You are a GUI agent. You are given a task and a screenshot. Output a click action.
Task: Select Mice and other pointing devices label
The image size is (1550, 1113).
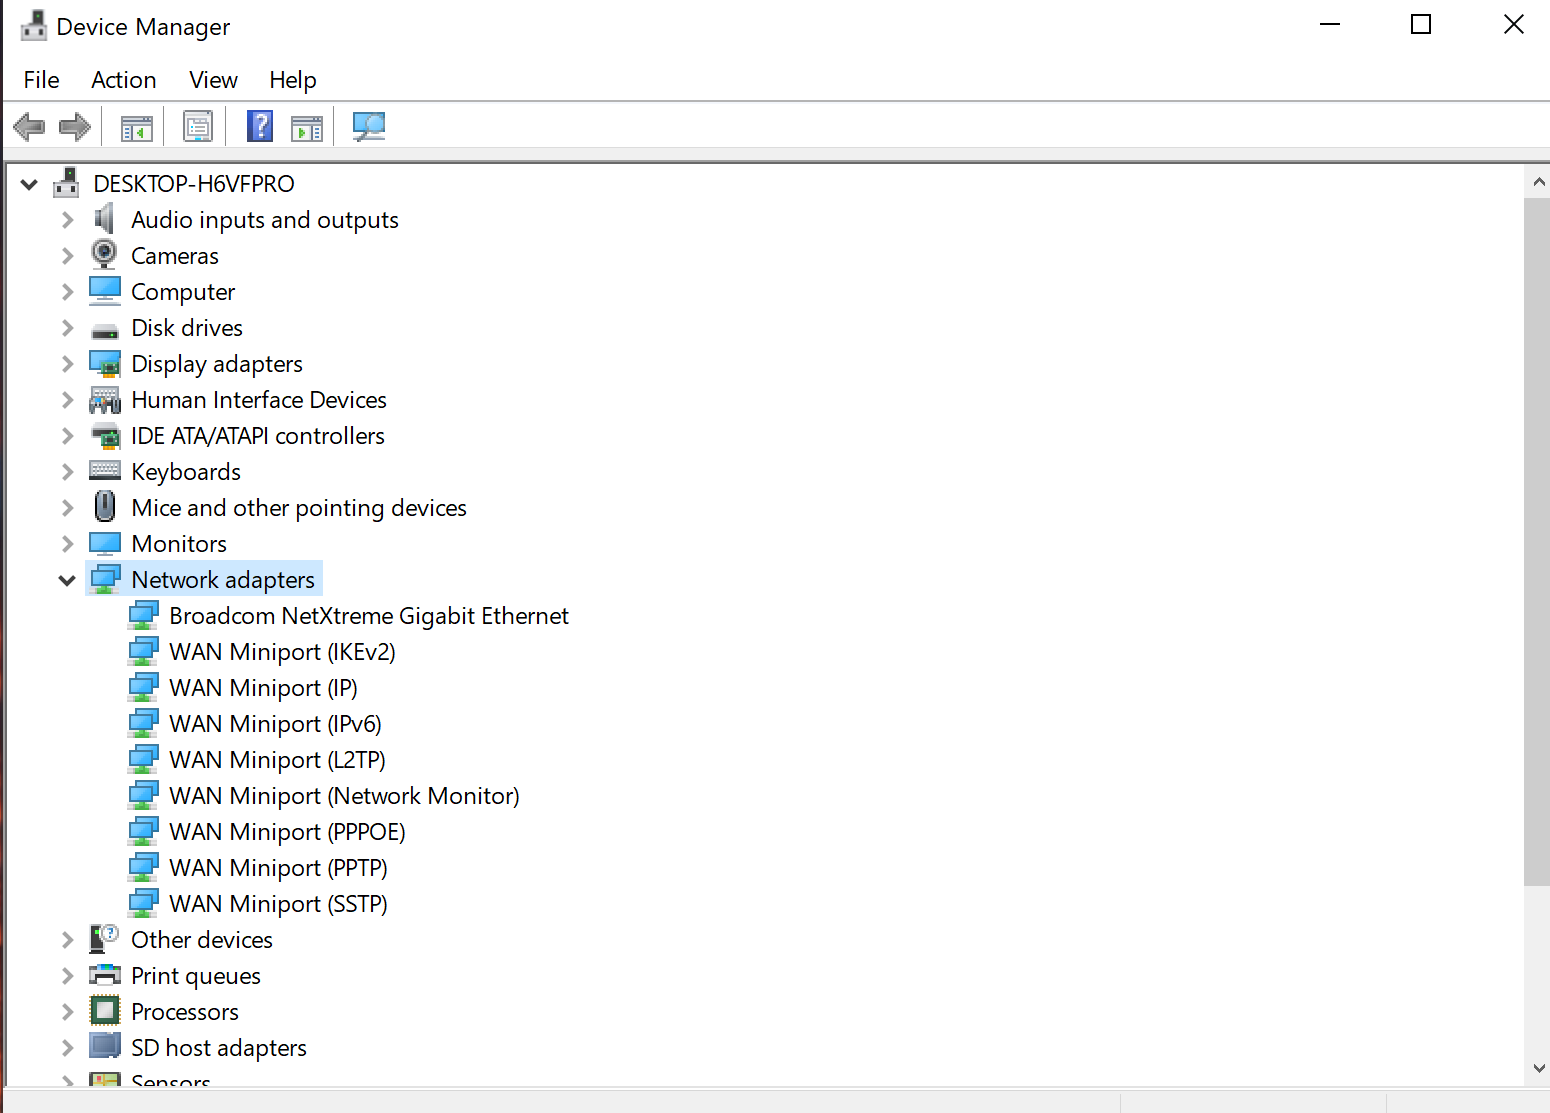[299, 508]
